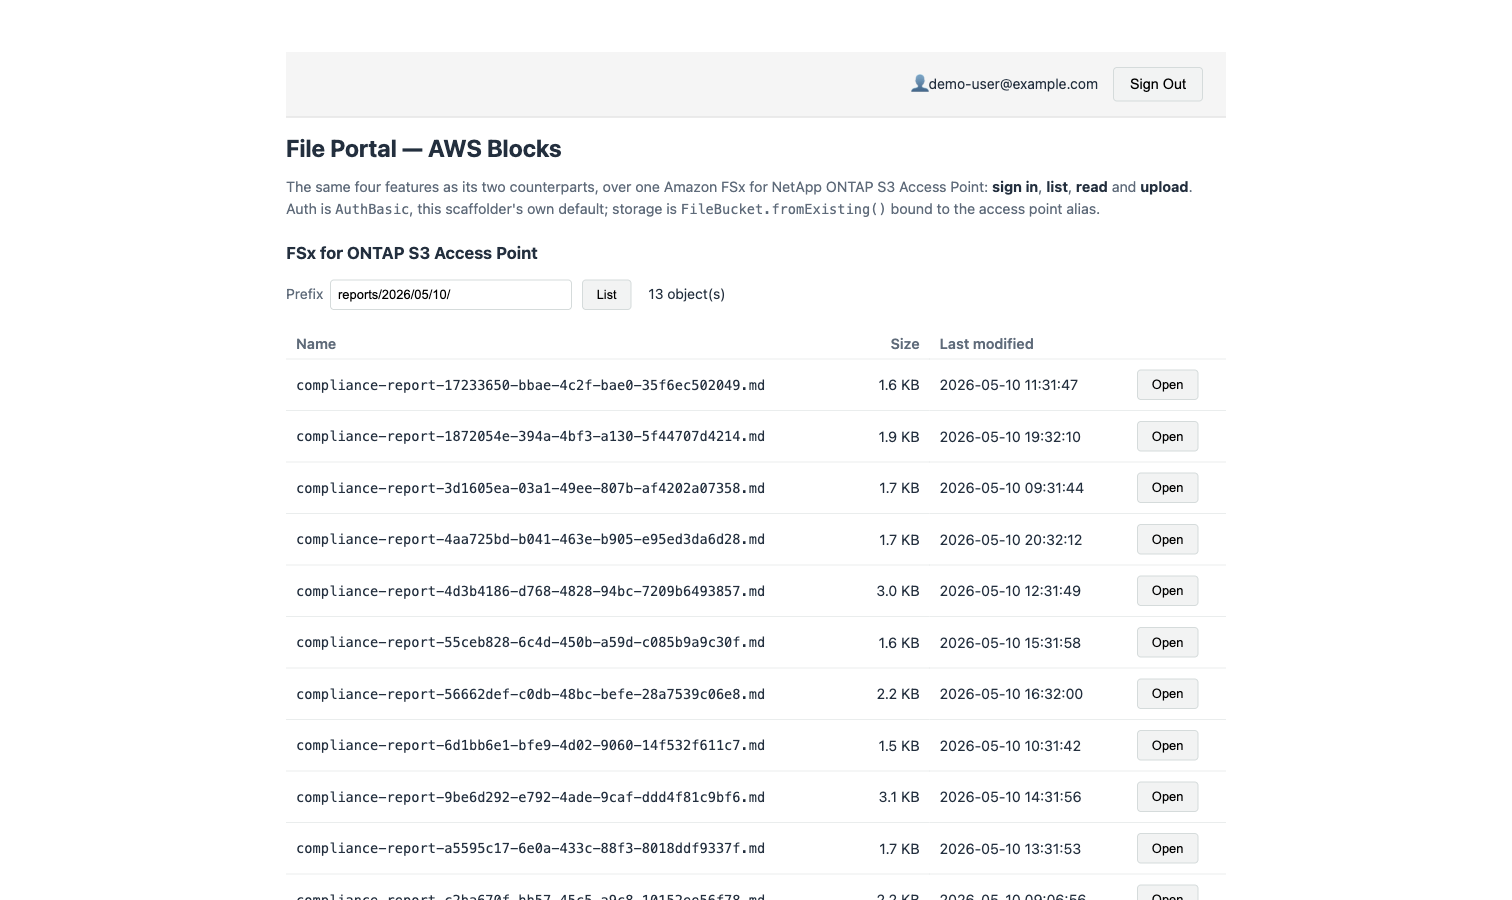This screenshot has width=1512, height=900.
Task: Click the AuthBasic code text
Action: [x=372, y=209]
